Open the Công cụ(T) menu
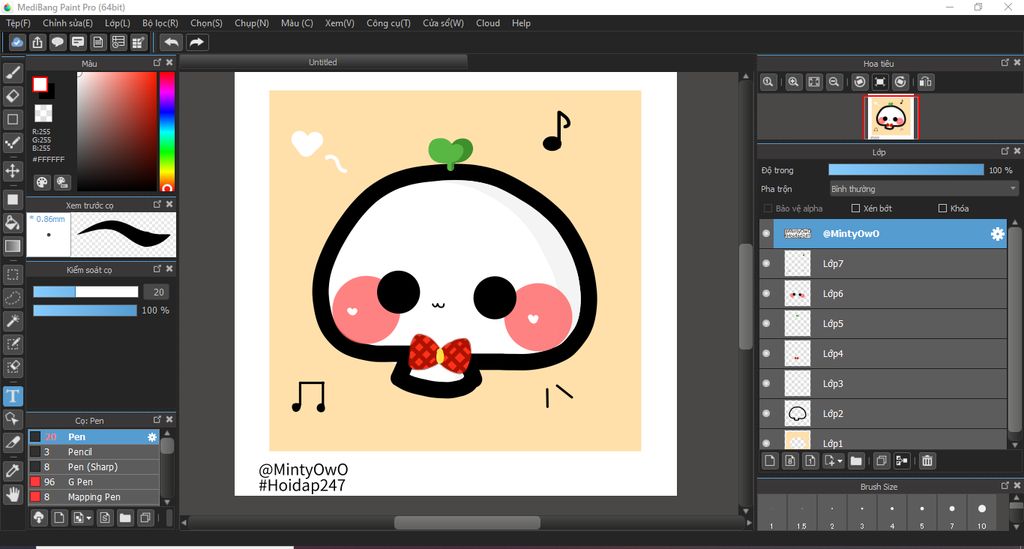This screenshot has width=1024, height=549. click(389, 23)
